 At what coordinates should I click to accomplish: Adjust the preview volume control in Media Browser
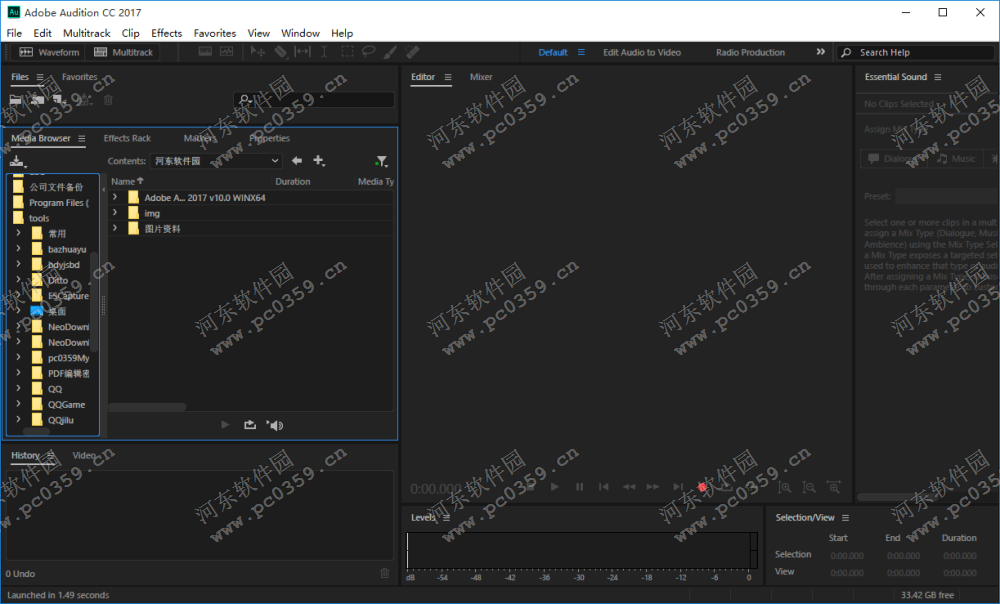tap(274, 424)
